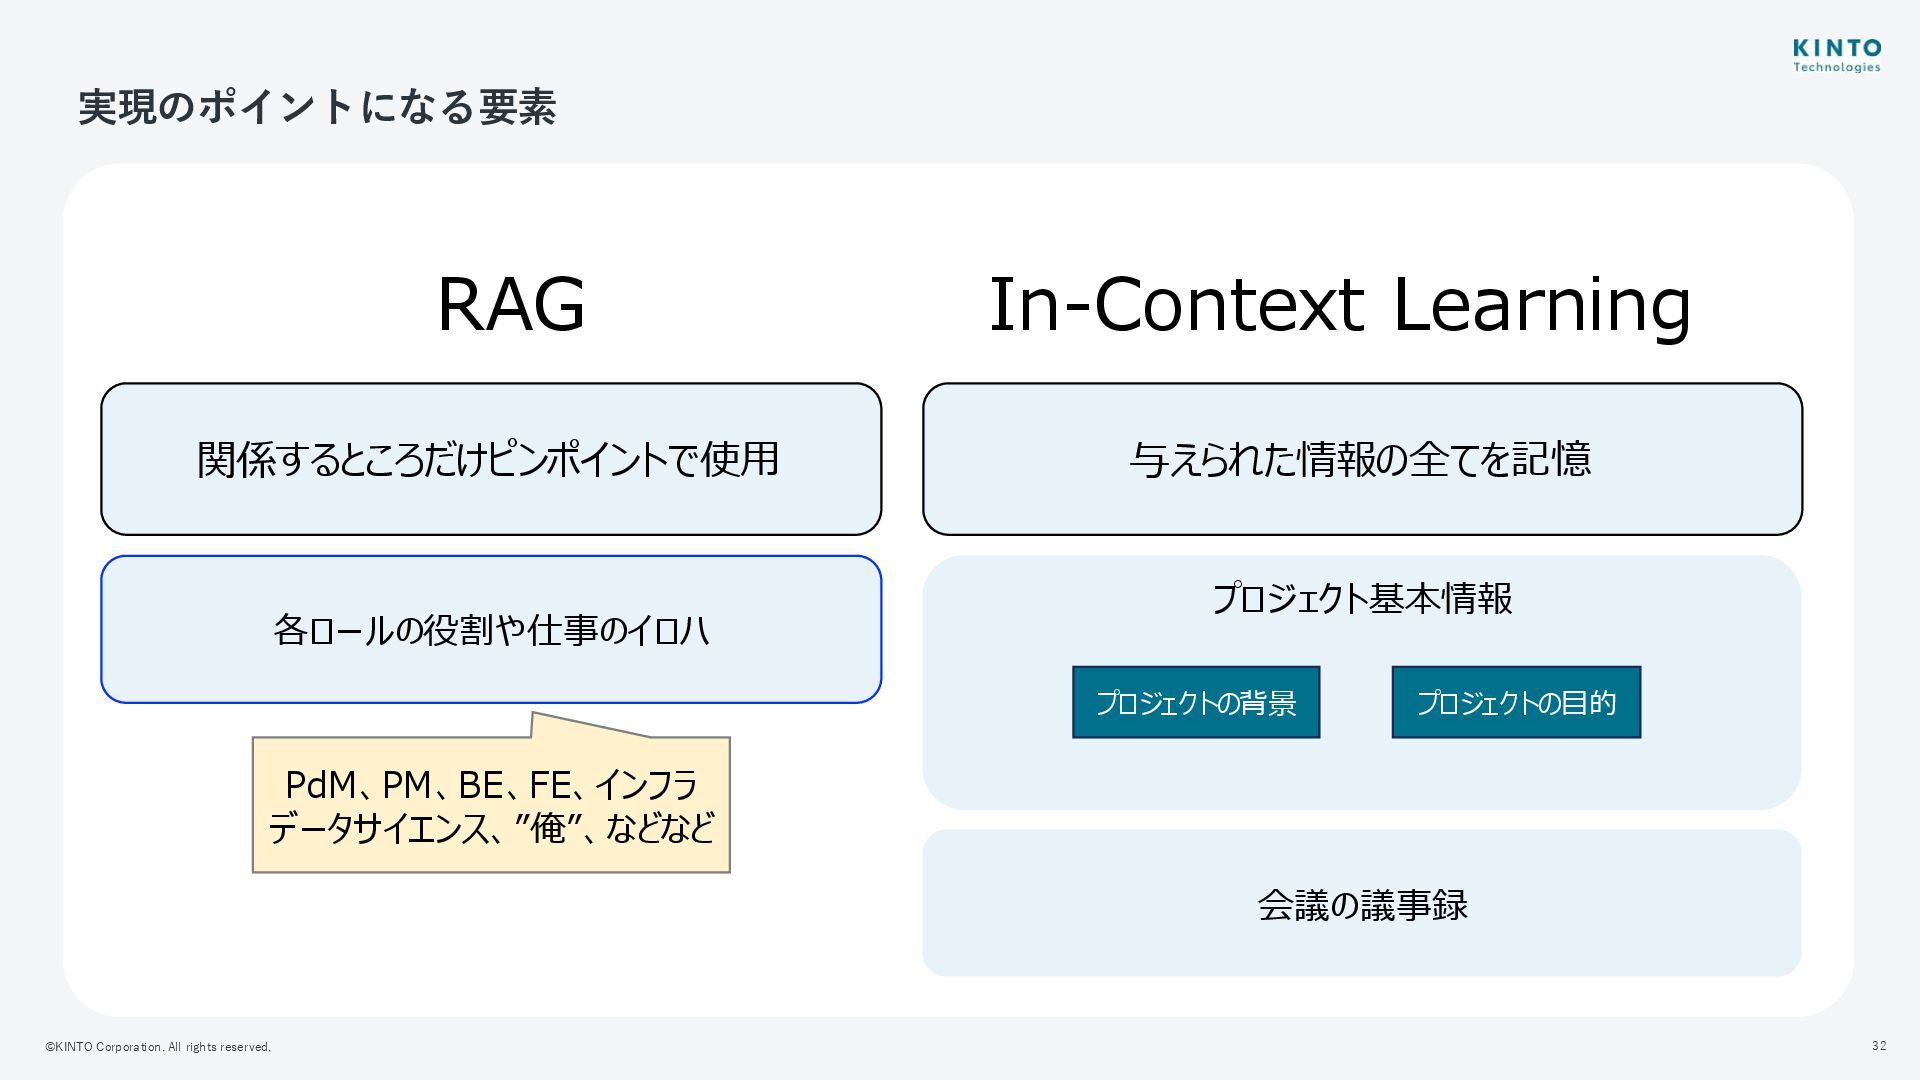This screenshot has height=1080, width=1920.
Task: Click the yellow callout listing PdM, PM, BE, FE
Action: tap(491, 805)
